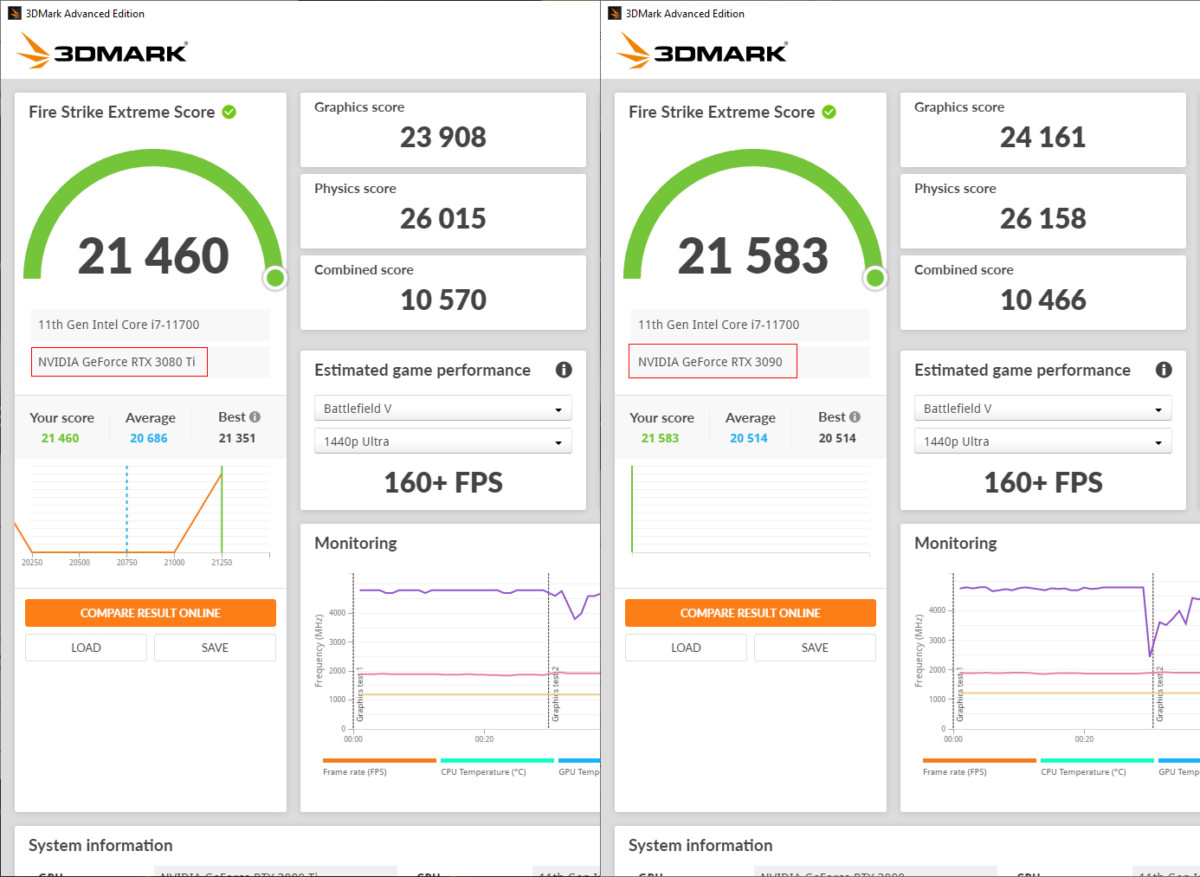Click green Your score marker in left distribution chart
The height and width of the screenshot is (877, 1200).
tap(222, 509)
